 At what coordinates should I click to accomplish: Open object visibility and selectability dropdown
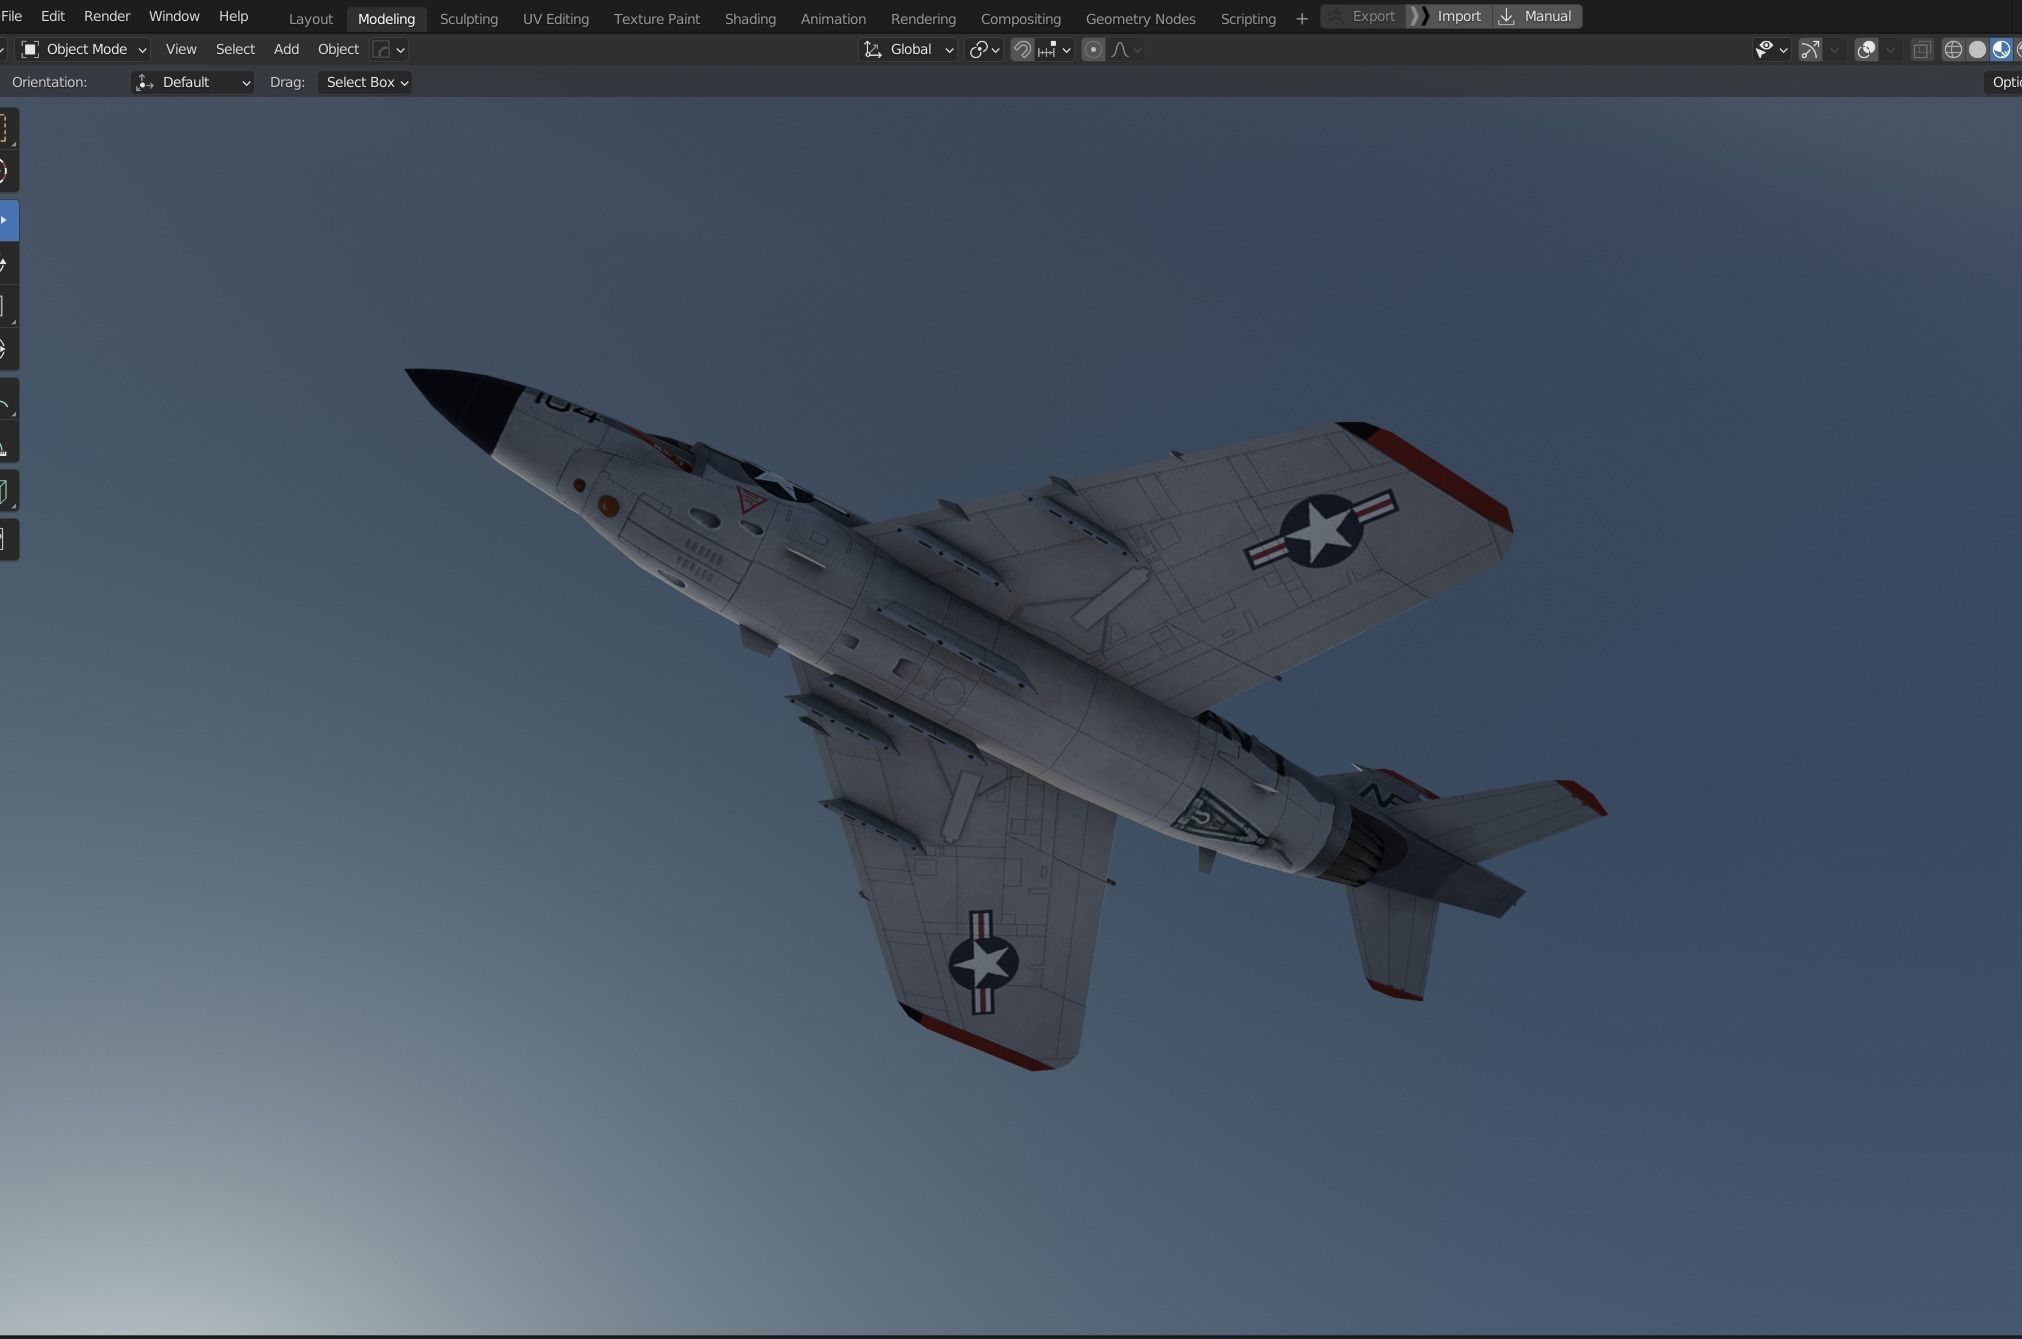tap(1771, 49)
